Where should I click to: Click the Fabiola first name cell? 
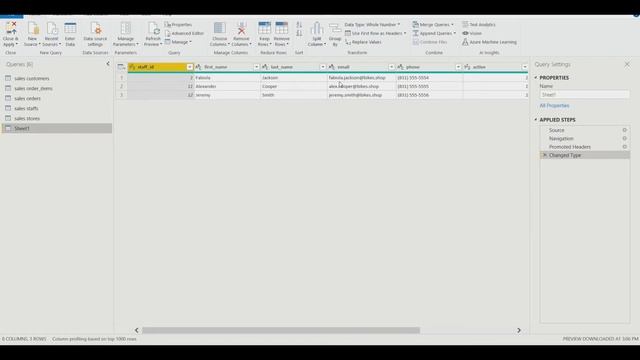click(x=227, y=78)
